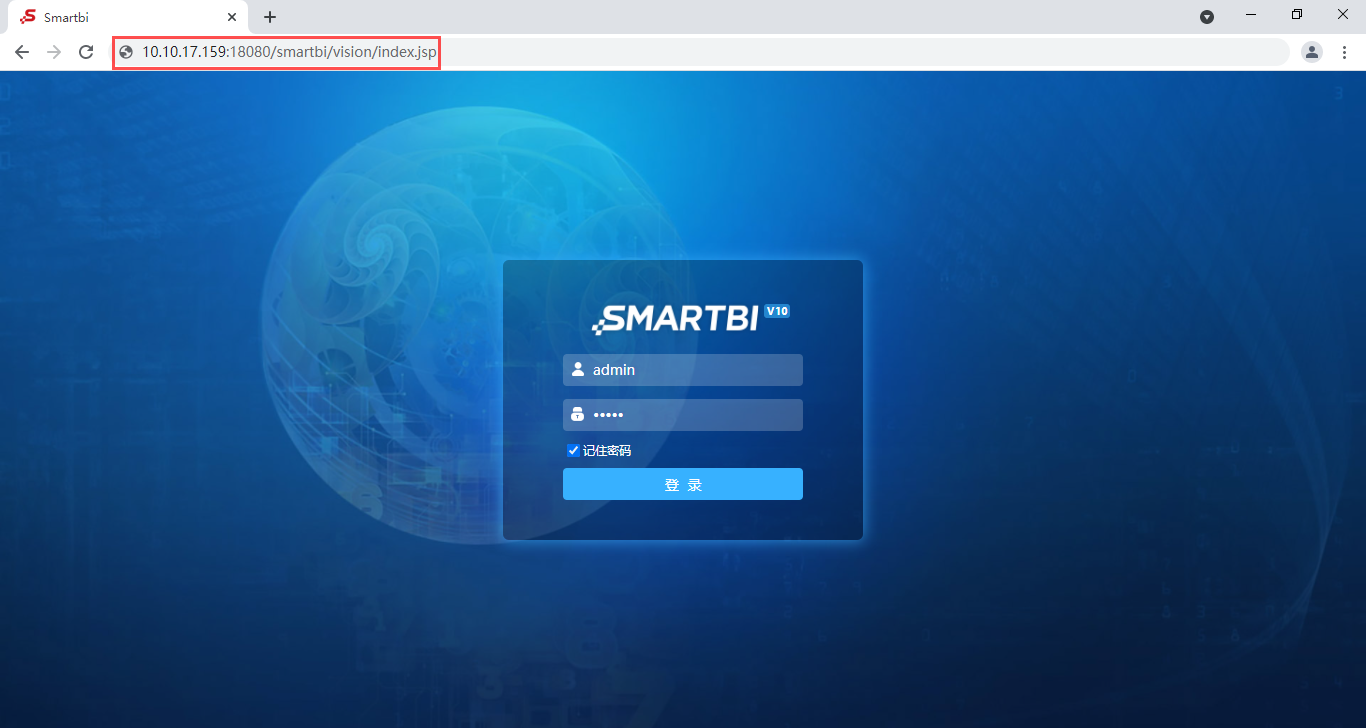Click the V10 version badge
The height and width of the screenshot is (728, 1366).
point(777,311)
